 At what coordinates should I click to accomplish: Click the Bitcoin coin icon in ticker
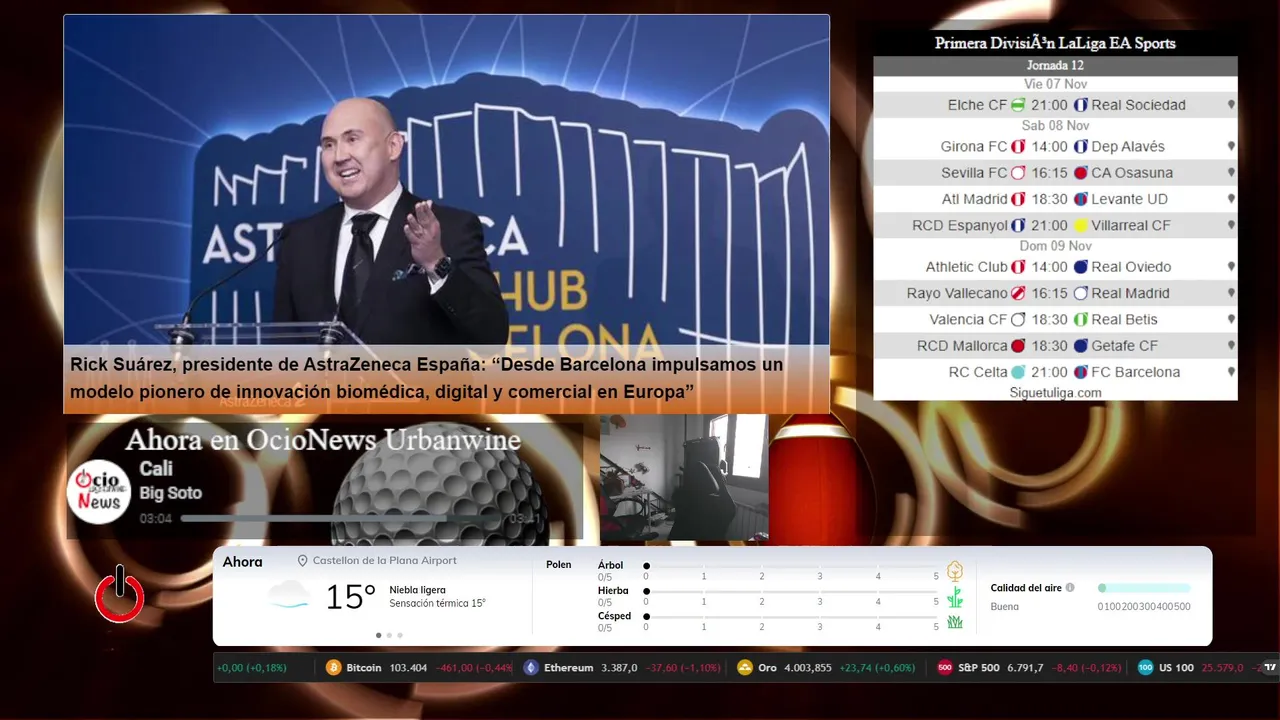click(x=334, y=667)
